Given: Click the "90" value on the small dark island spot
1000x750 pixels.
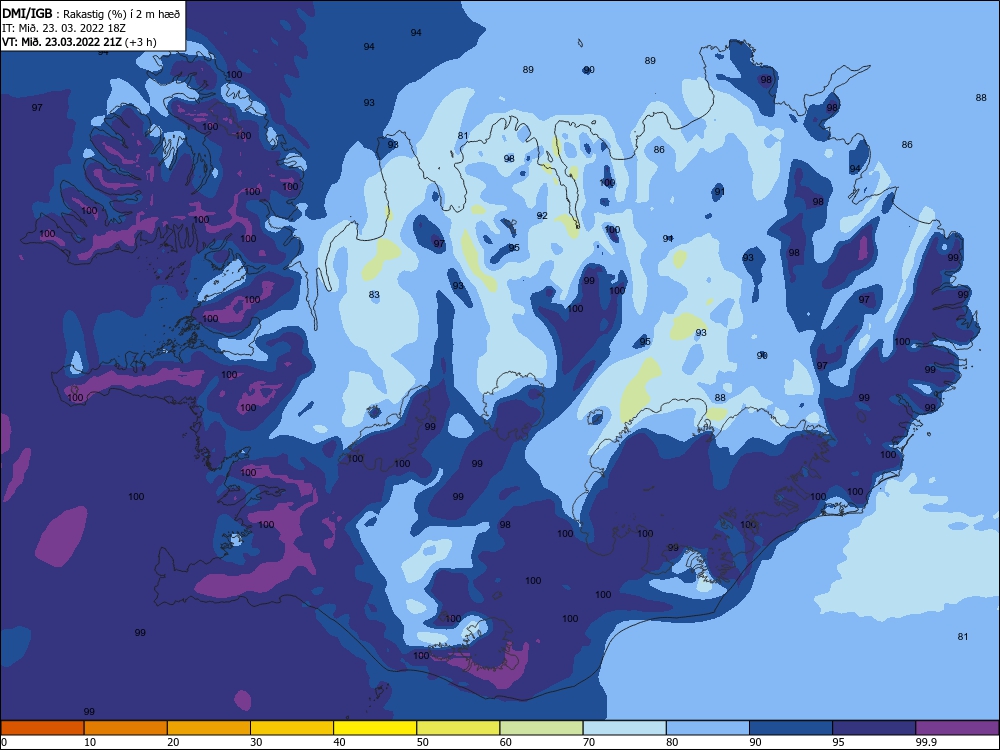Looking at the screenshot, I should click(x=589, y=70).
